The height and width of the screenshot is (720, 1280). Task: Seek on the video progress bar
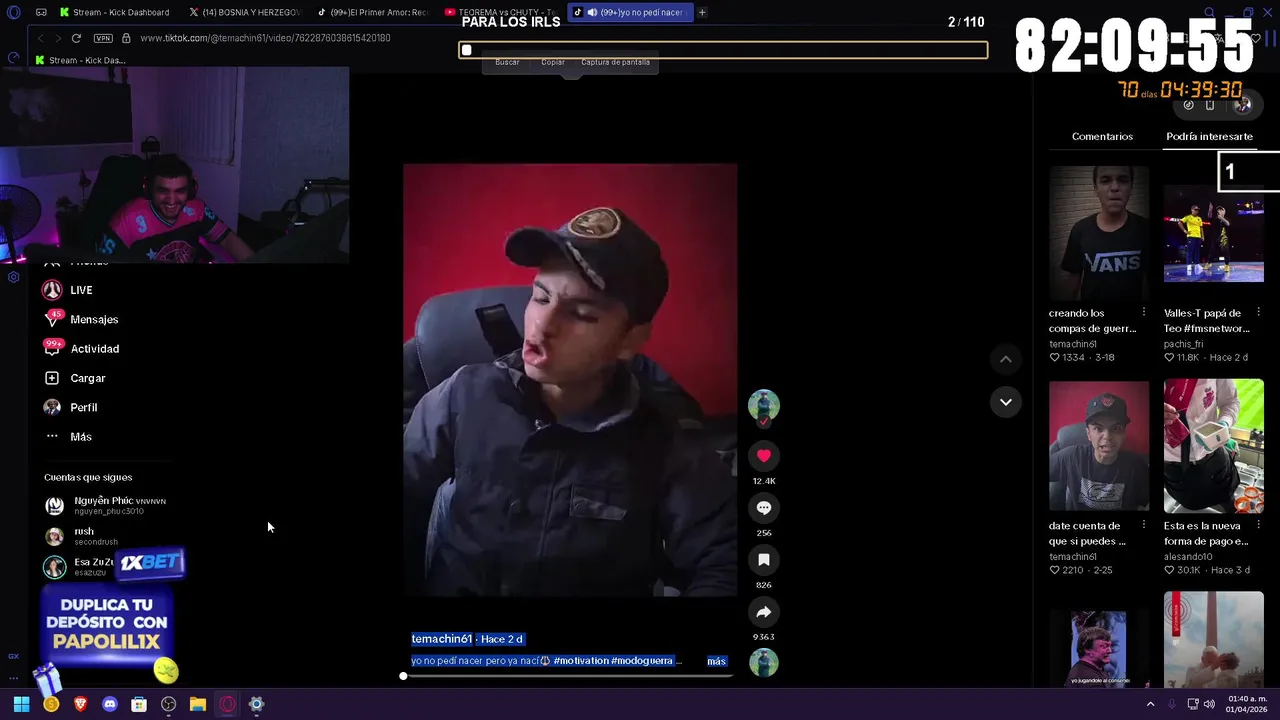coord(568,677)
